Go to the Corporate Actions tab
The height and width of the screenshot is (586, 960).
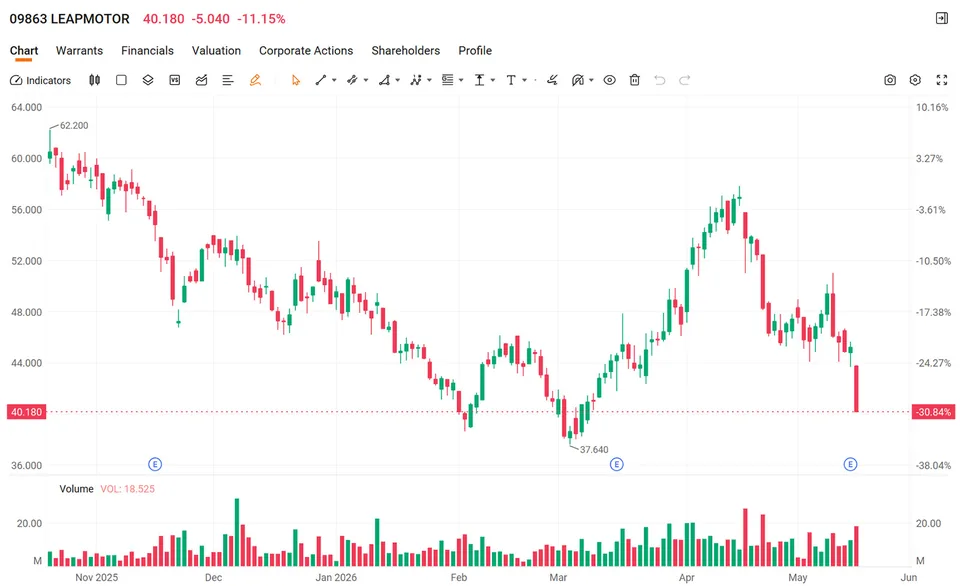click(306, 51)
